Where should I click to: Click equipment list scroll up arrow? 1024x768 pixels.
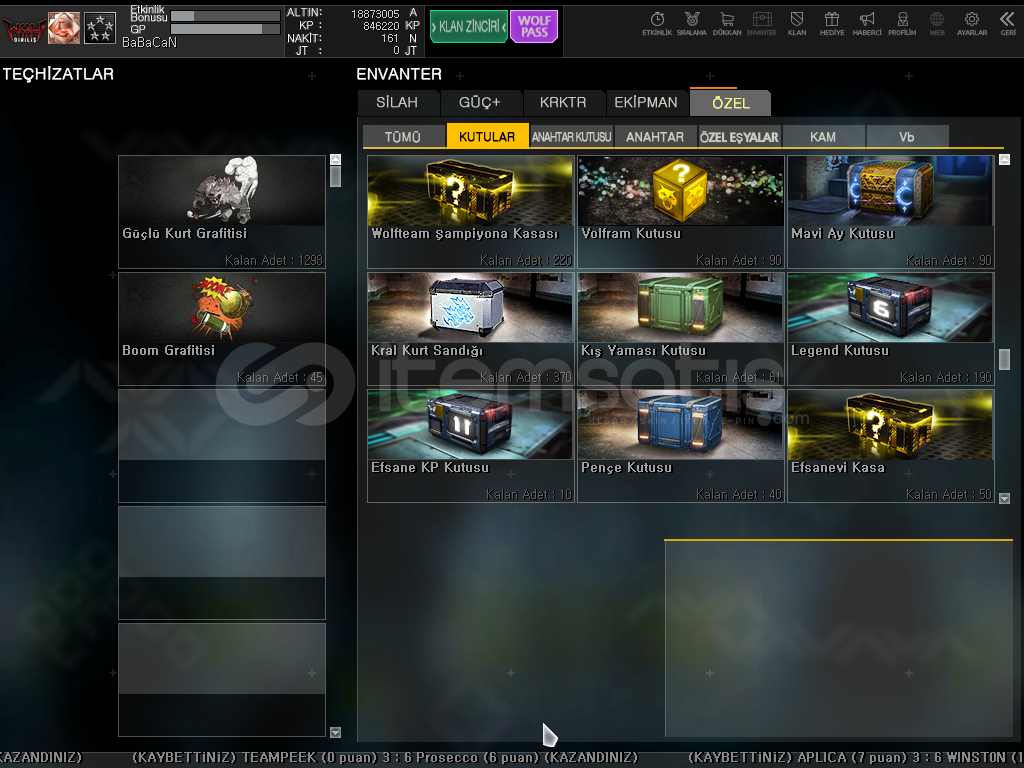pos(336,159)
